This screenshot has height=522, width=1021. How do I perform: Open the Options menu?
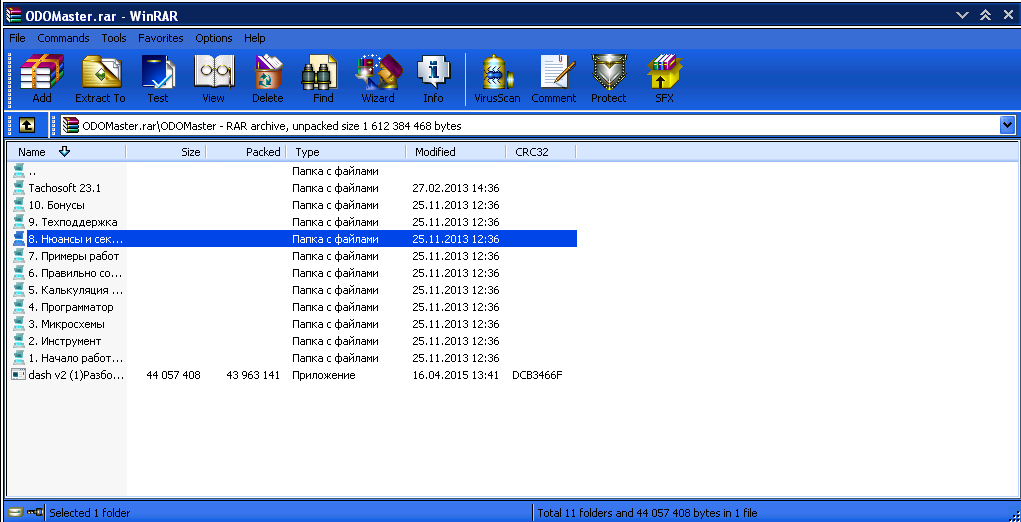click(x=214, y=38)
